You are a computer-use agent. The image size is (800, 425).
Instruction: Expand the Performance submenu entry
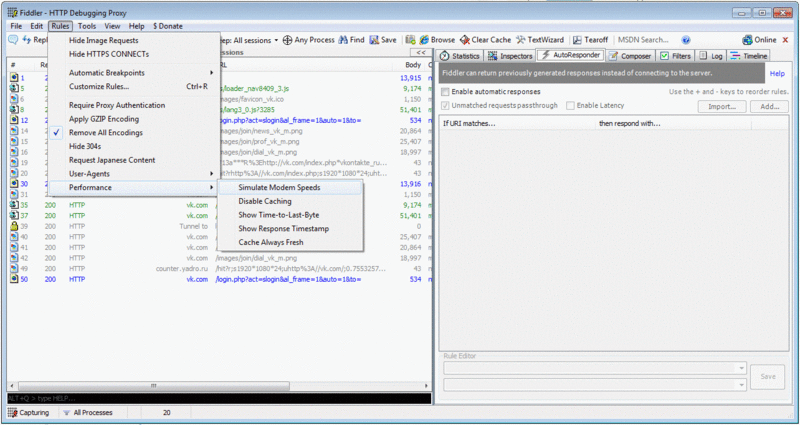[134, 187]
